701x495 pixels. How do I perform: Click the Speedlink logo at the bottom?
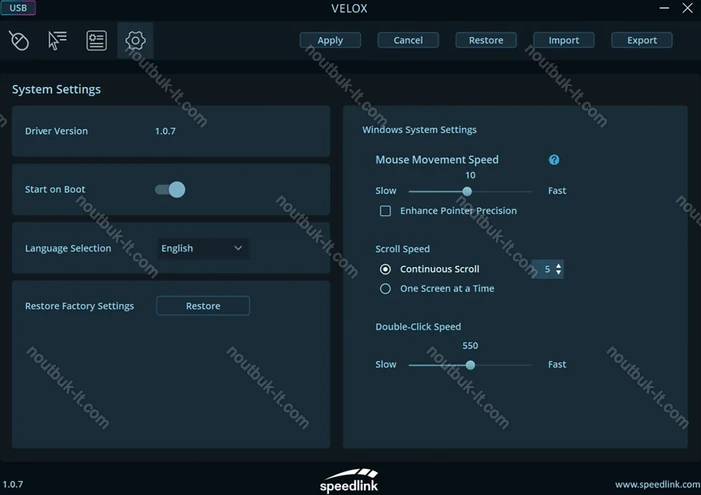(x=349, y=478)
